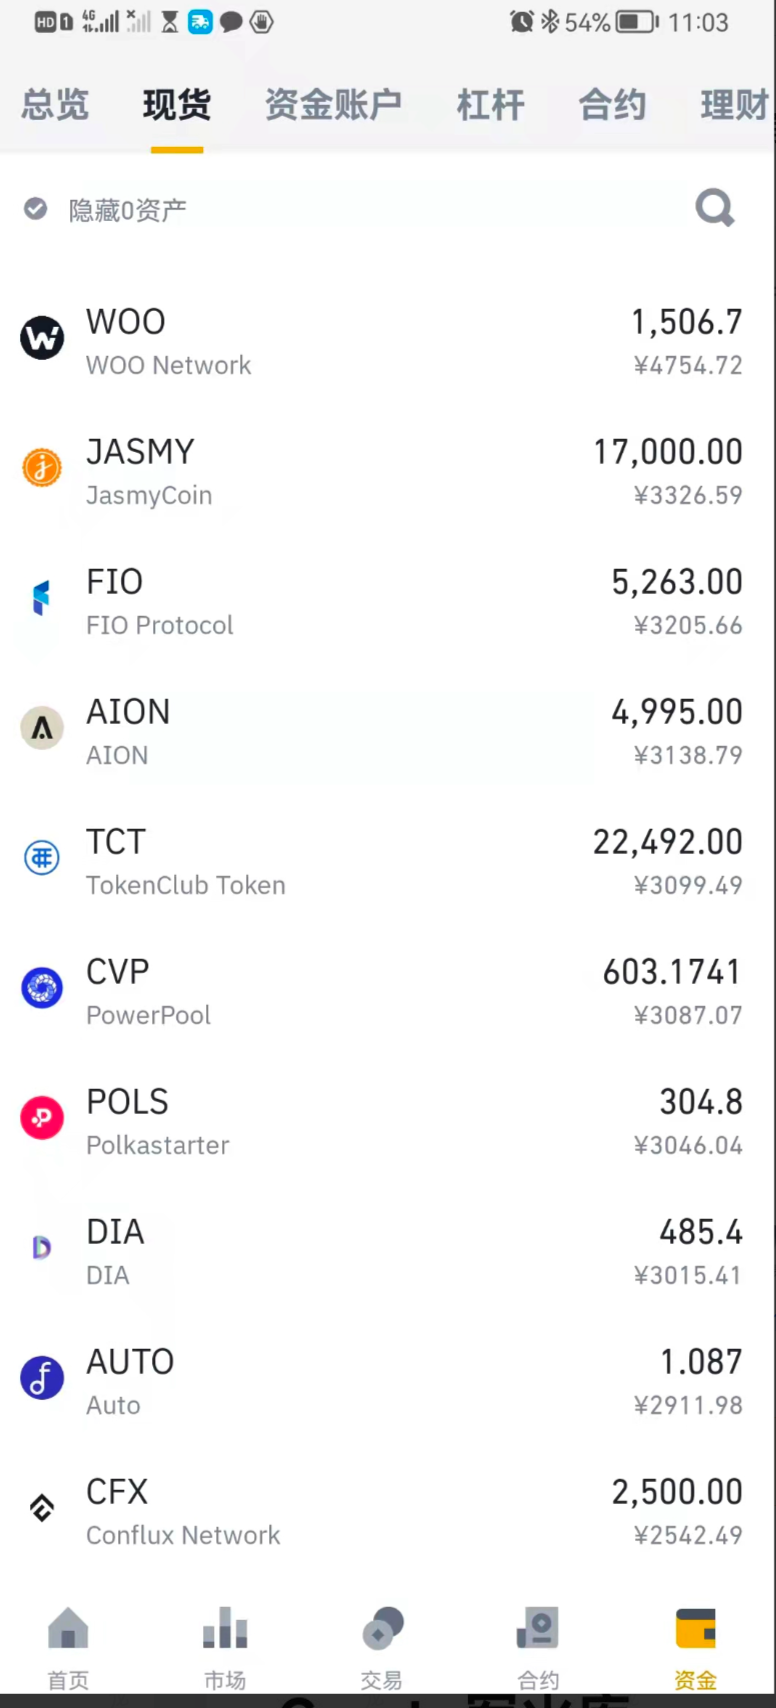Tap the JasmyCoin orange logo
776x1708 pixels.
(42, 467)
